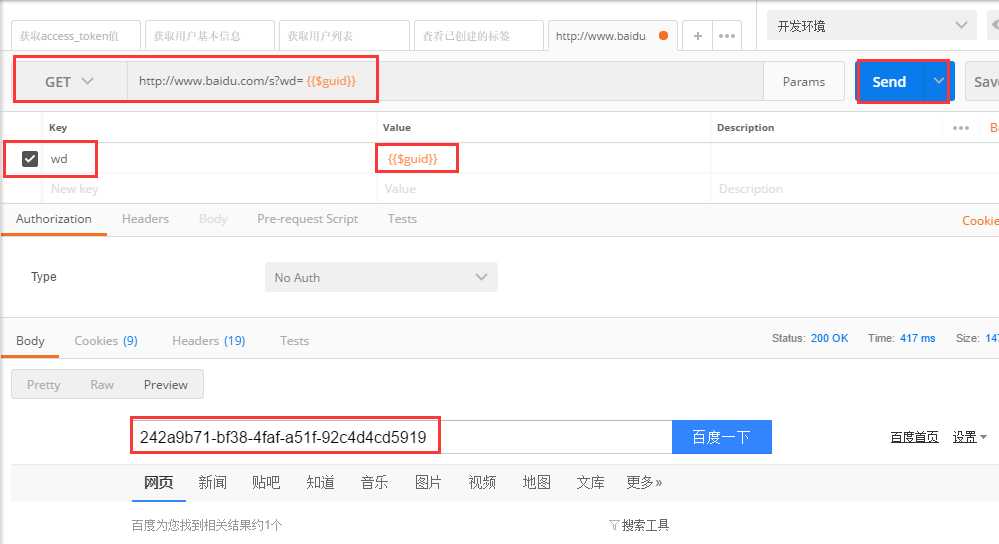Click the 百度一下 search button

(721, 437)
